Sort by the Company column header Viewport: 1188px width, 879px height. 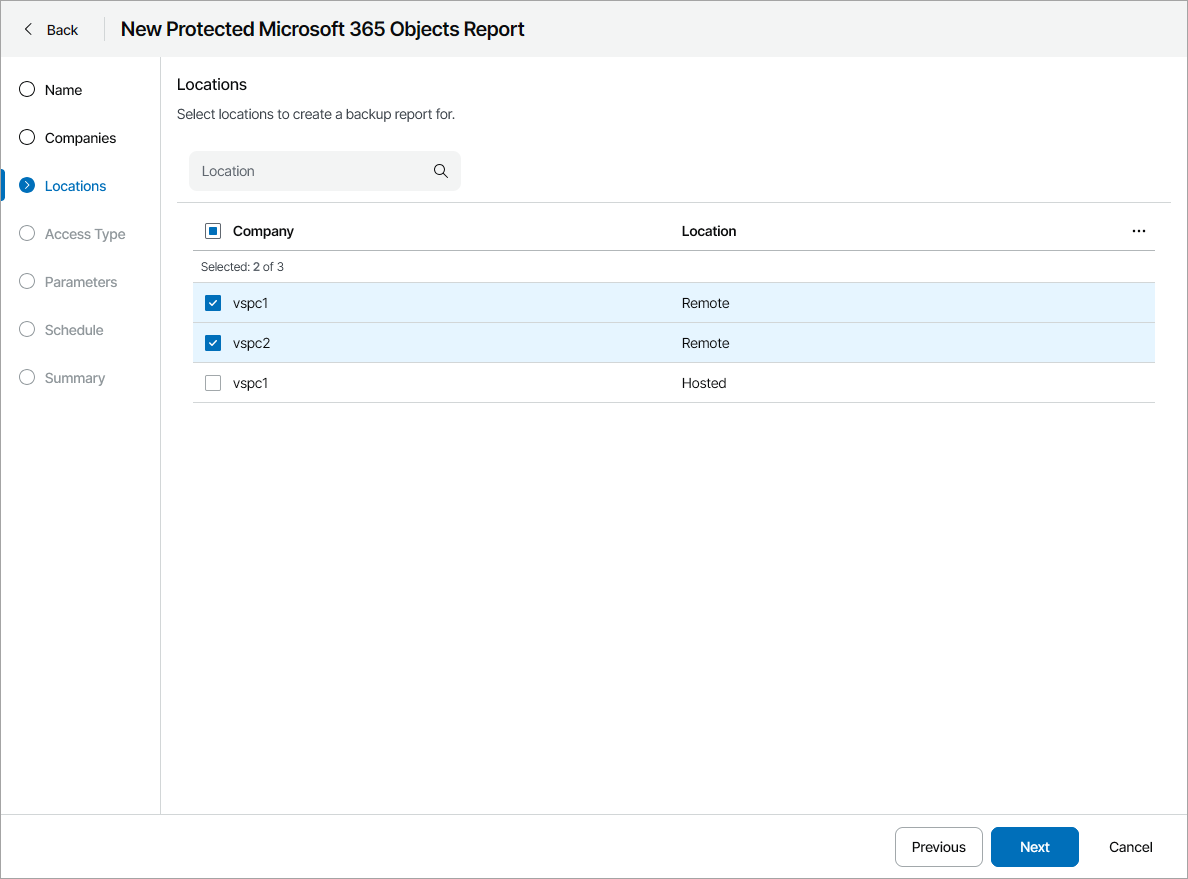[263, 231]
